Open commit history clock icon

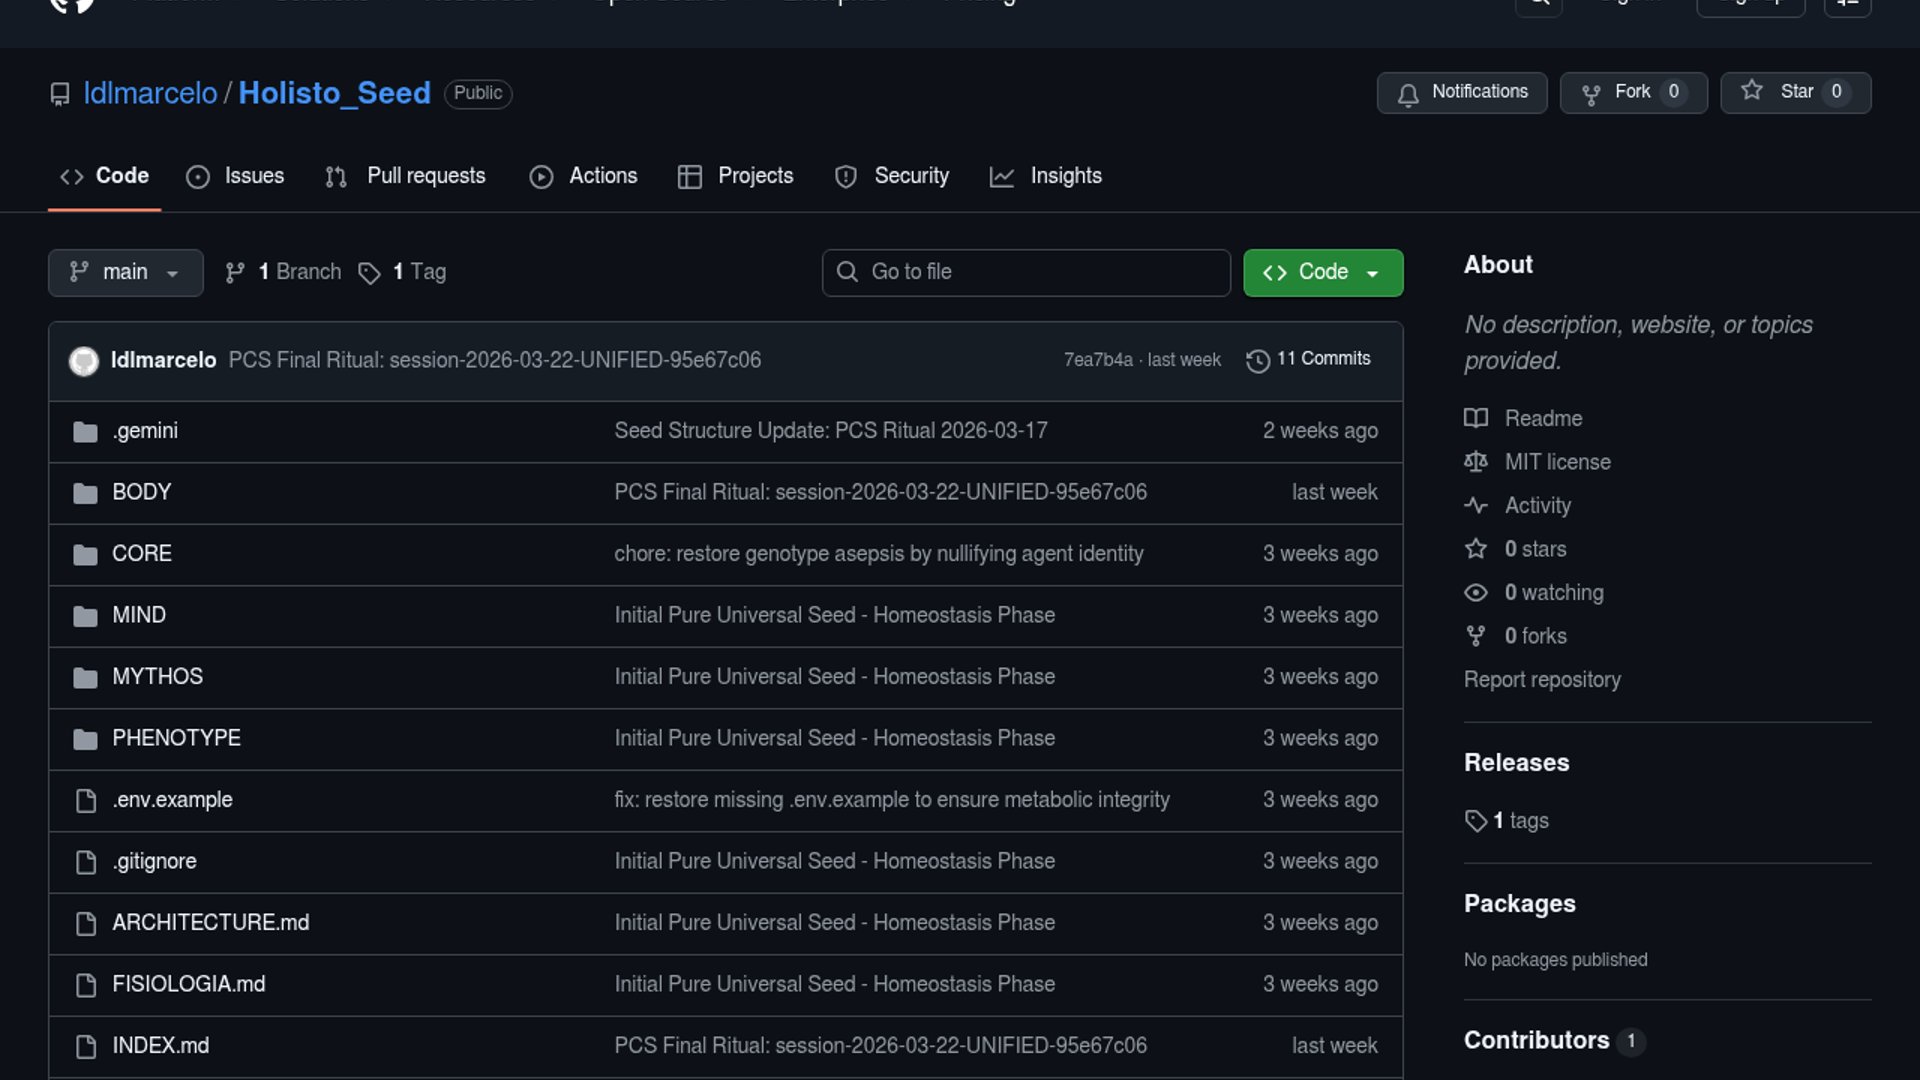[x=1258, y=360]
